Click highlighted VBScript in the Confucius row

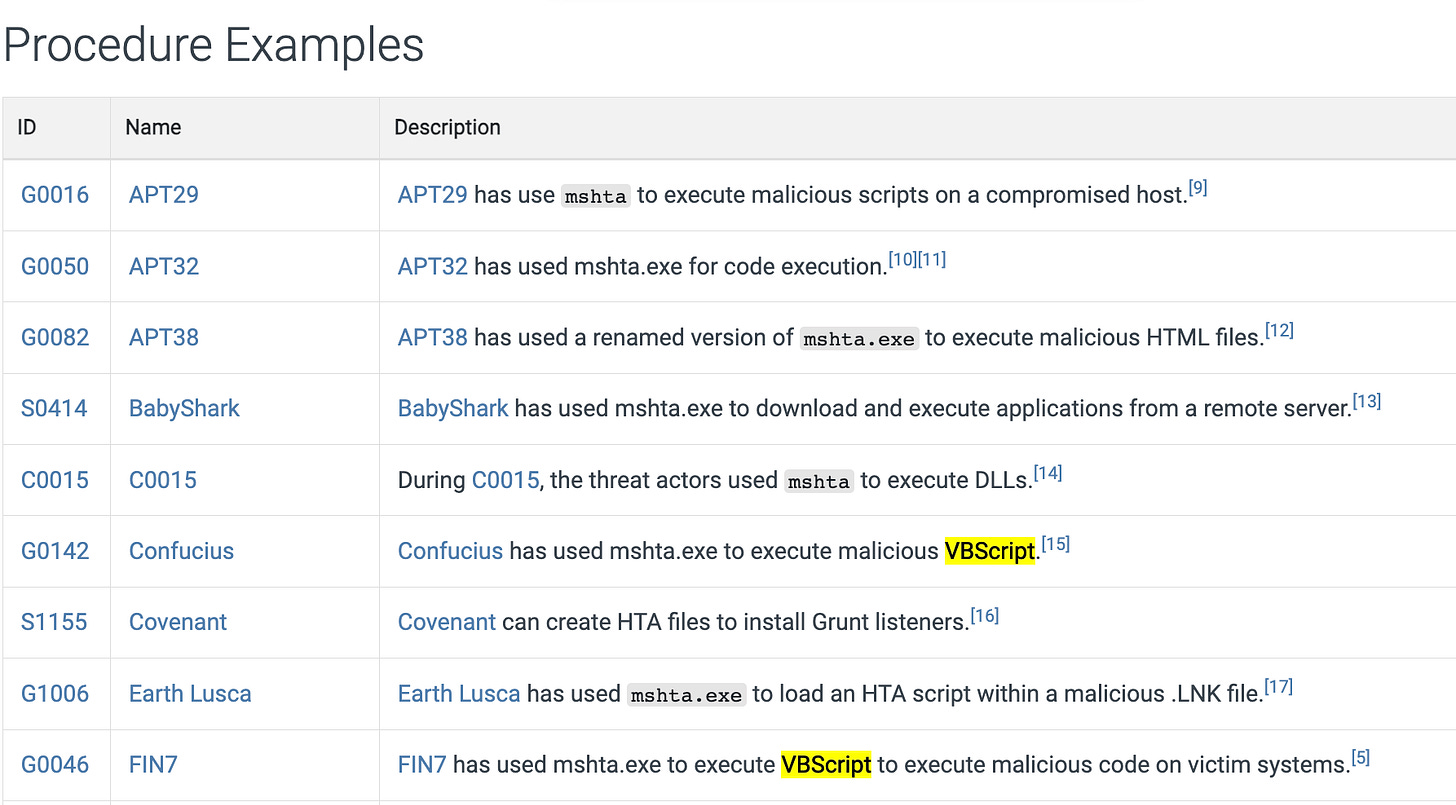coord(989,551)
